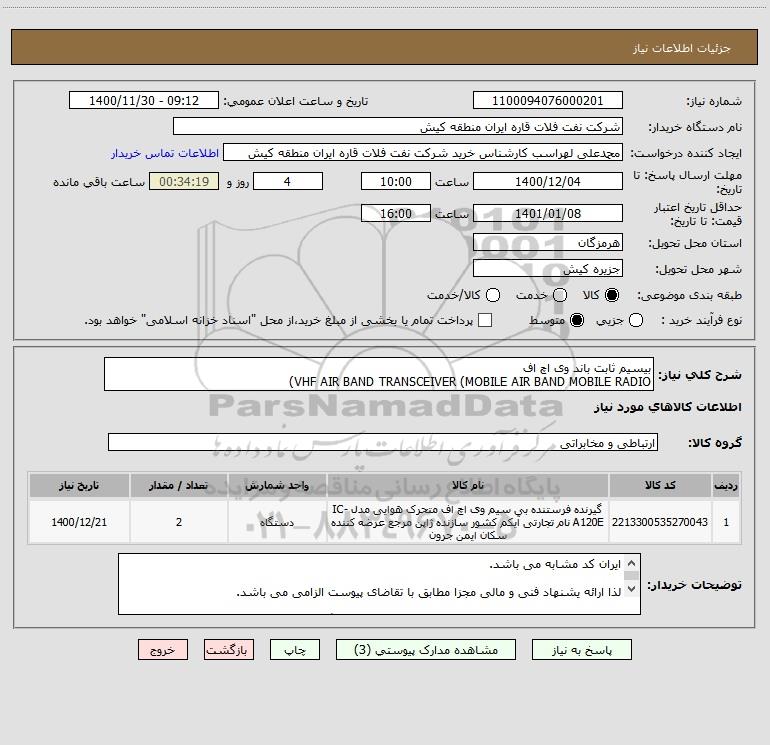Screen dimensions: 770x745
Task: Click the خروج exit button
Action: (x=163, y=650)
